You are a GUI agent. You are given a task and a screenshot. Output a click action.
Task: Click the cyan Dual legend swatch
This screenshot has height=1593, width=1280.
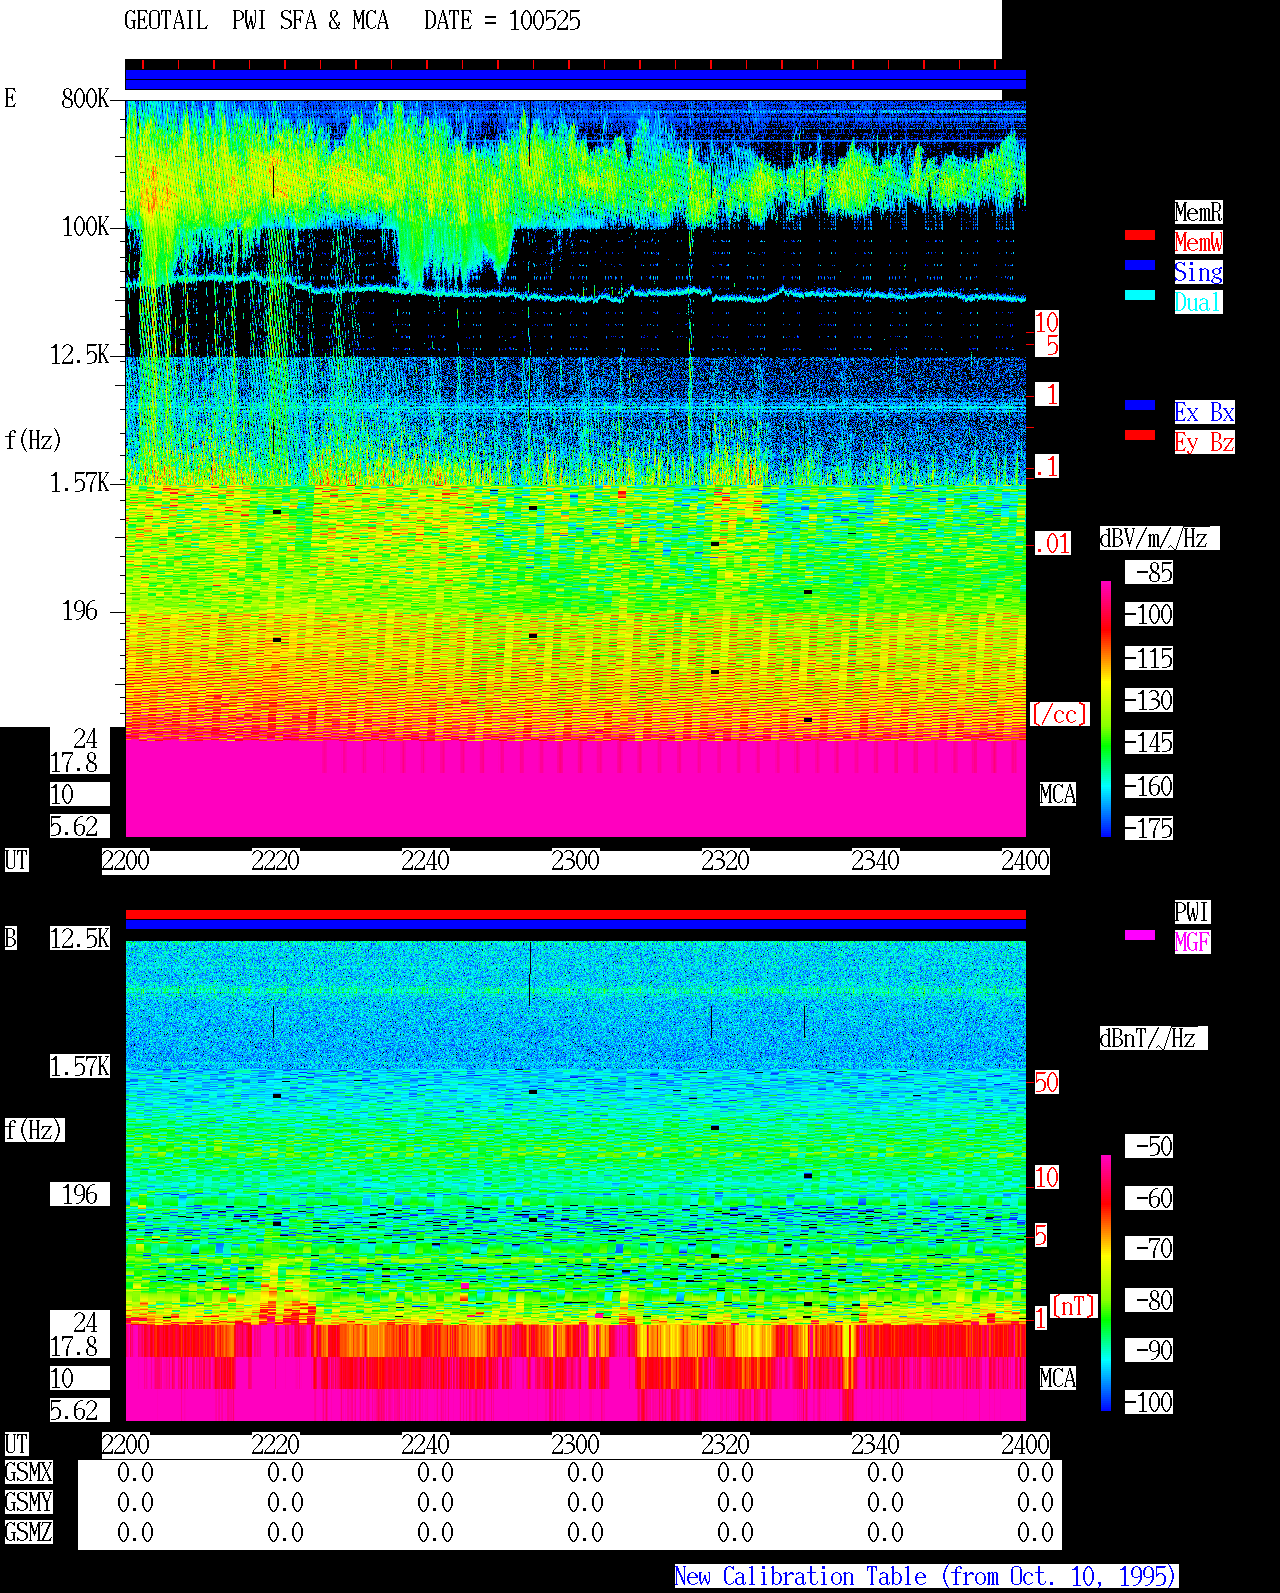point(1140,296)
